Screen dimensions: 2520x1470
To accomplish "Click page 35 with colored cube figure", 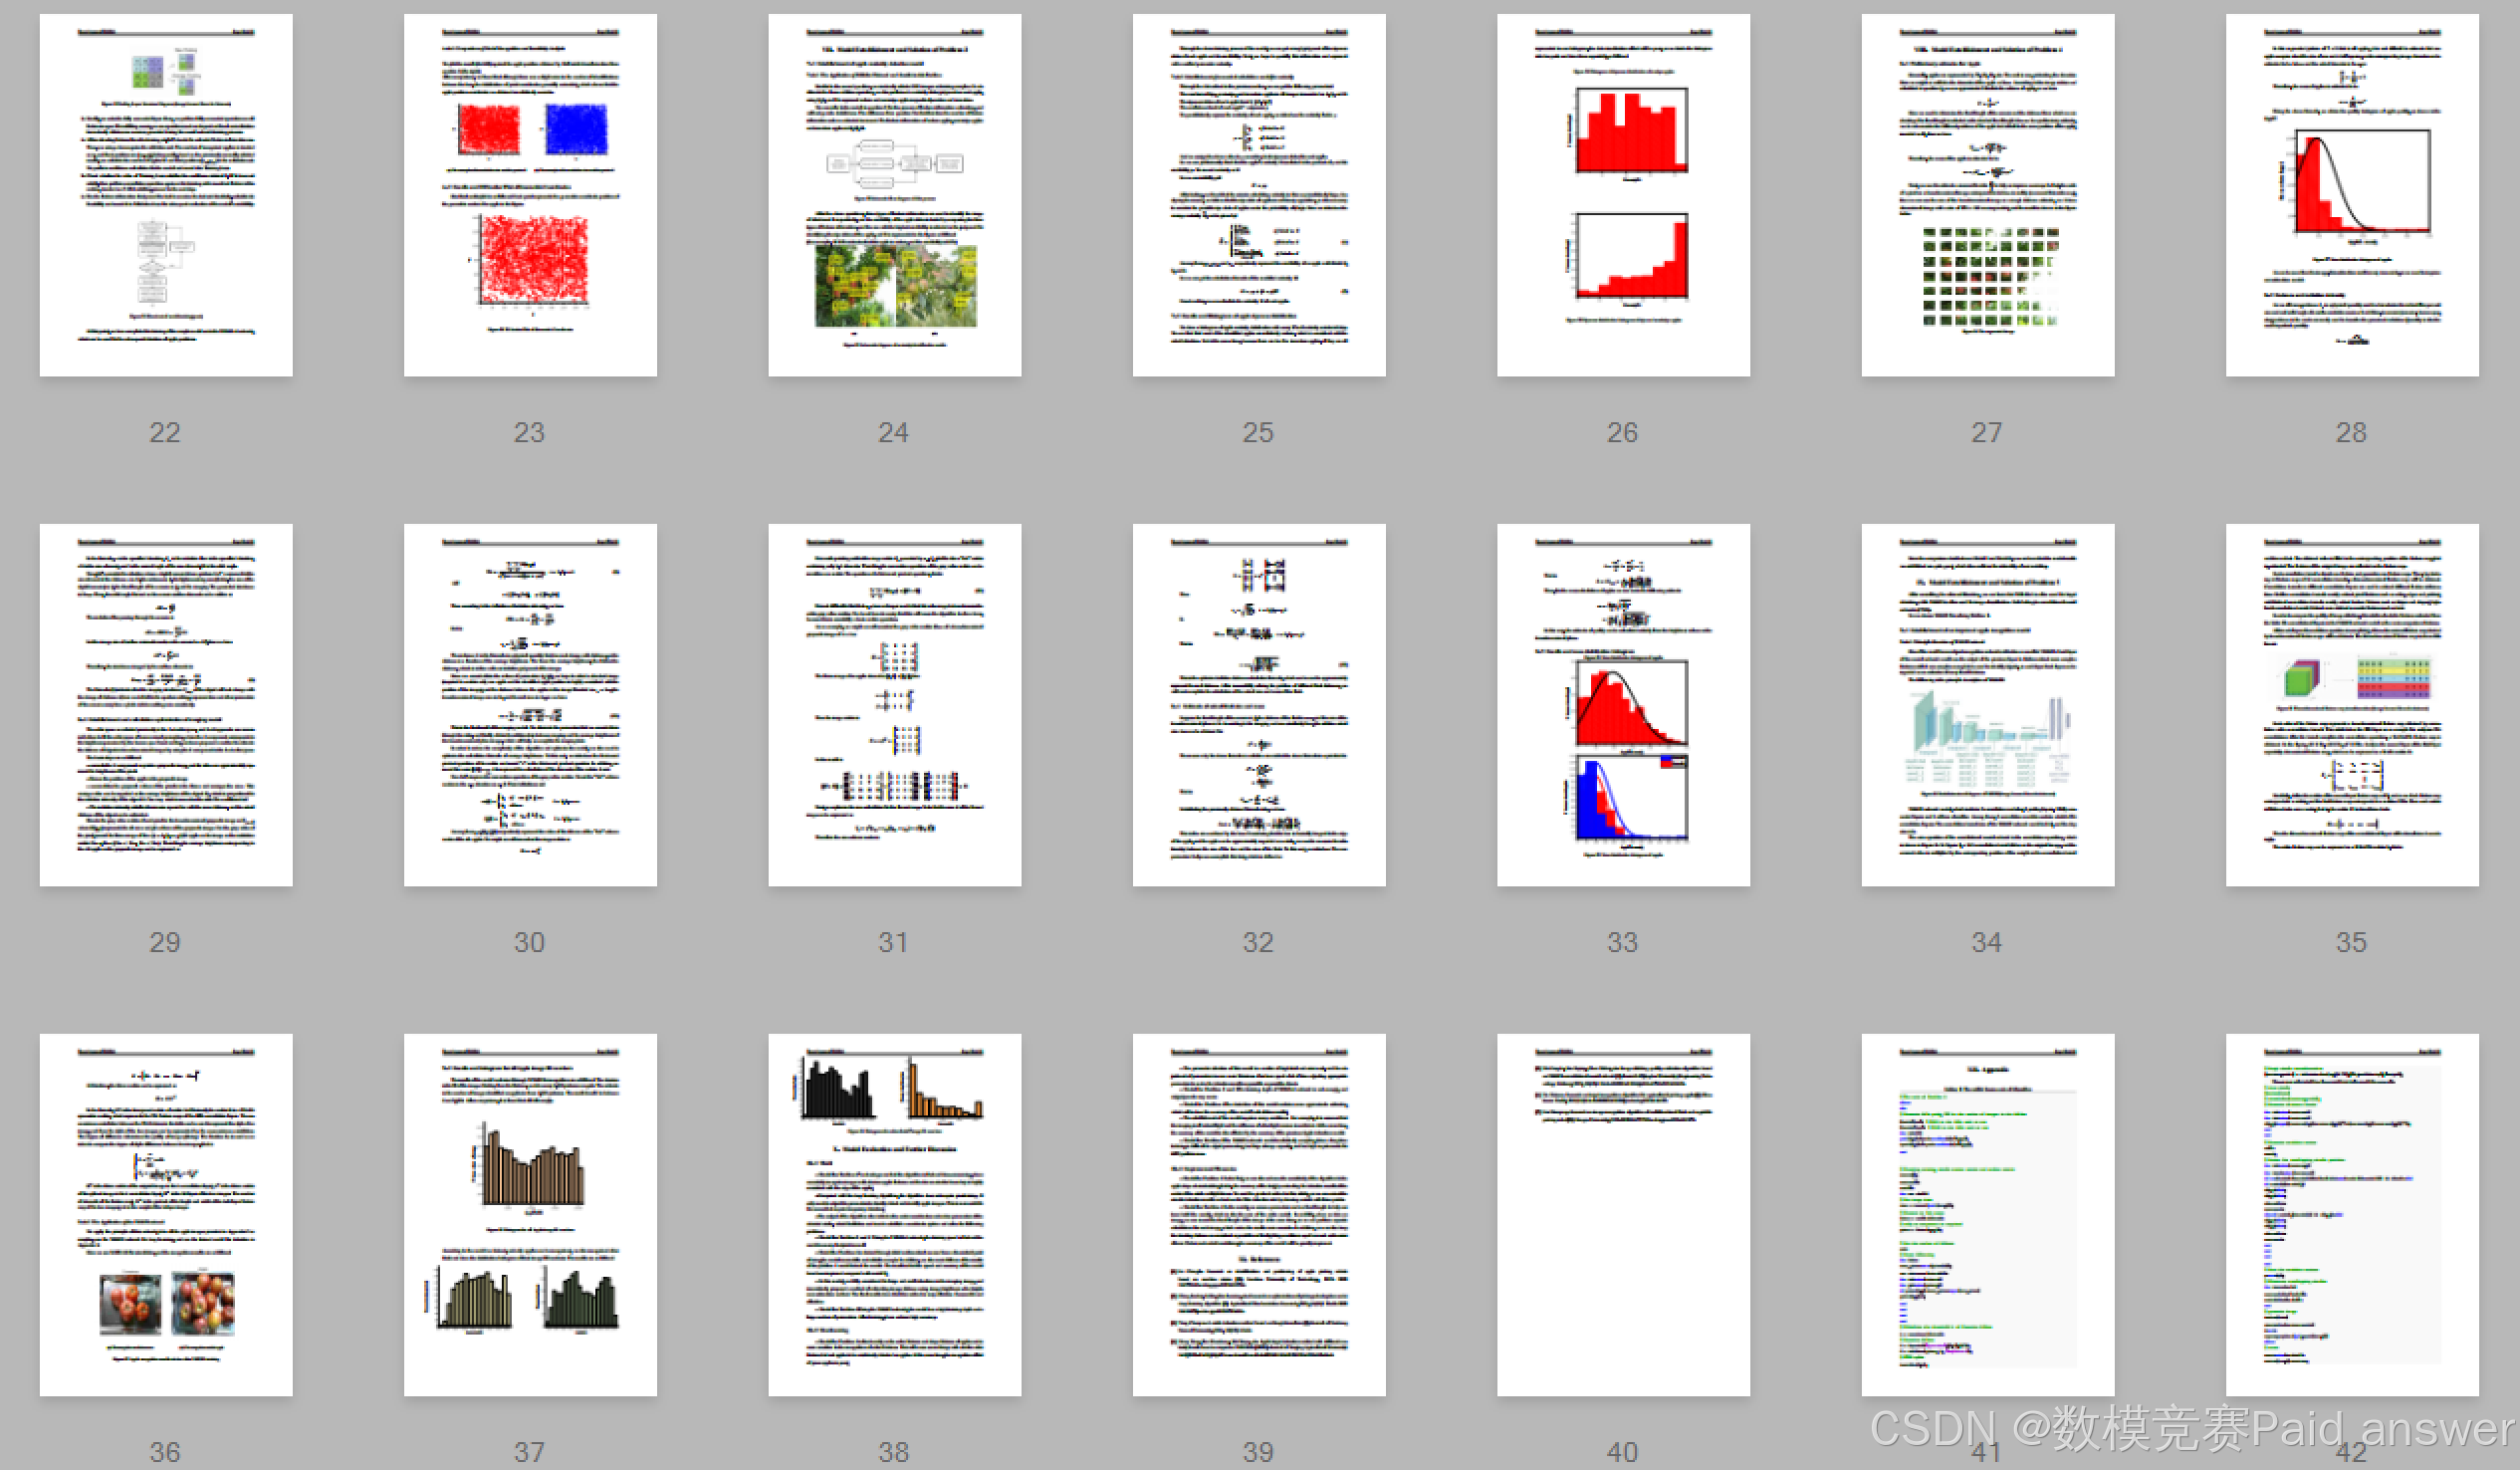I will pos(2351,705).
